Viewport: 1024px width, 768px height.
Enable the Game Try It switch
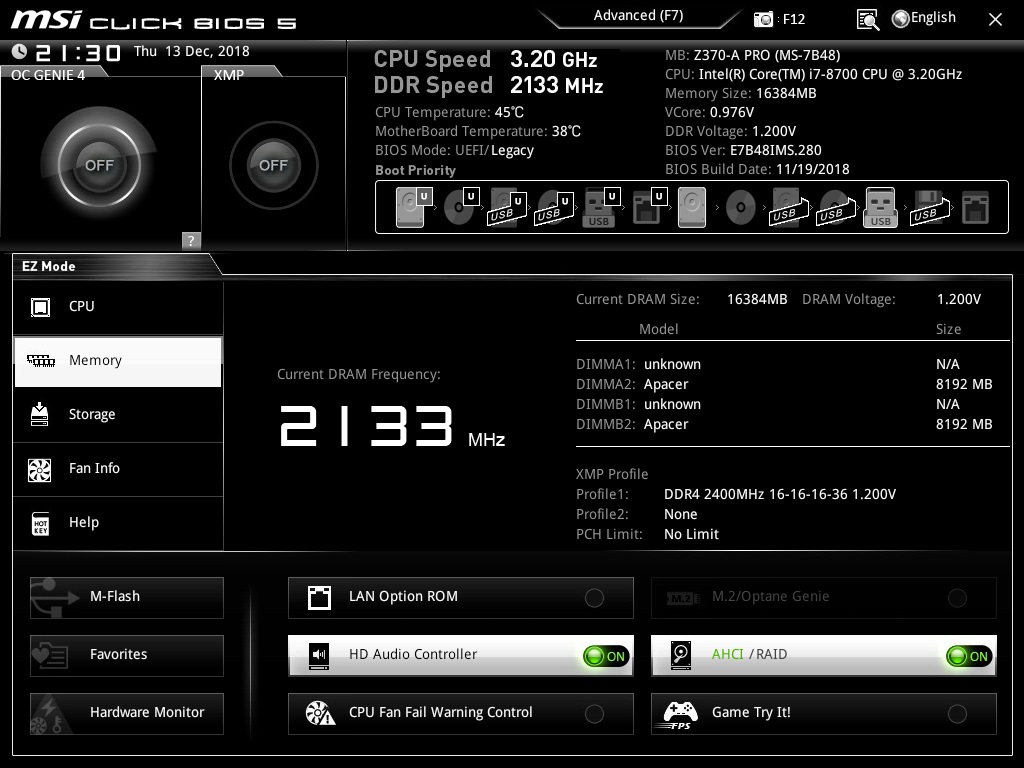tap(957, 714)
